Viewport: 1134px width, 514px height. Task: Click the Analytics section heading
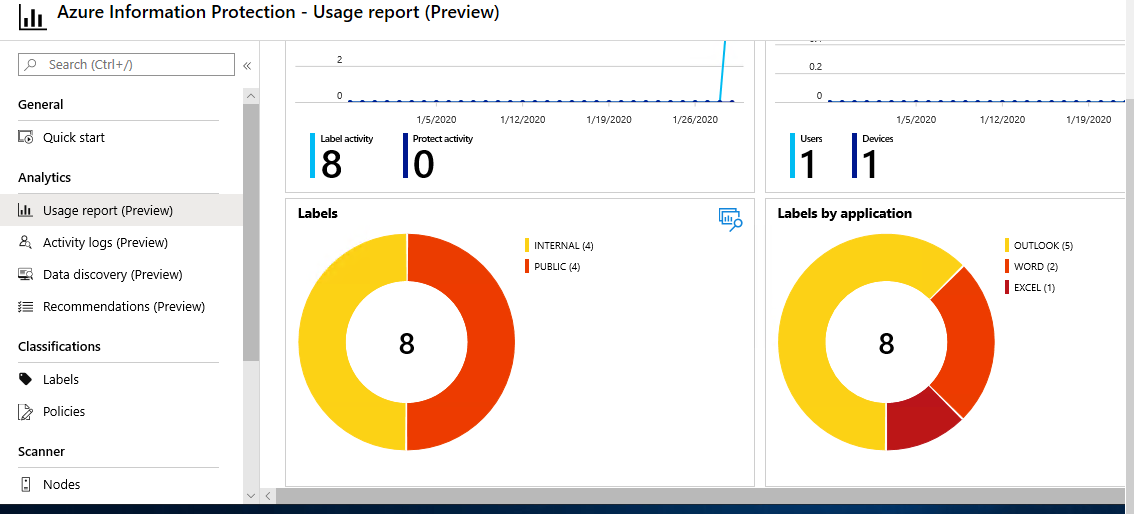pos(44,177)
